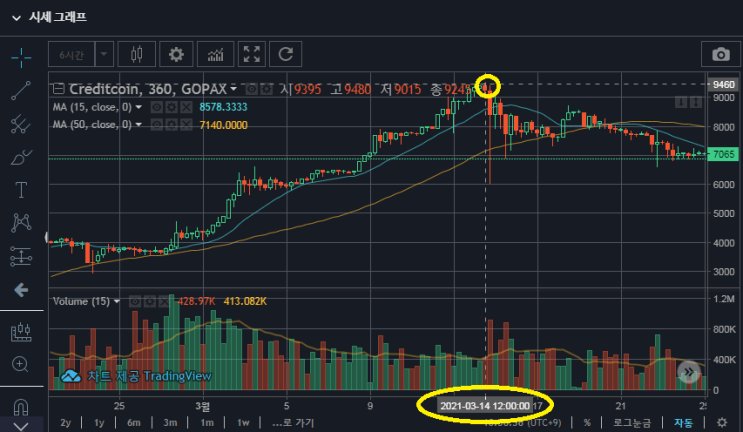Select the trend line drawing tool
This screenshot has width=743, height=432.
(x=21, y=91)
